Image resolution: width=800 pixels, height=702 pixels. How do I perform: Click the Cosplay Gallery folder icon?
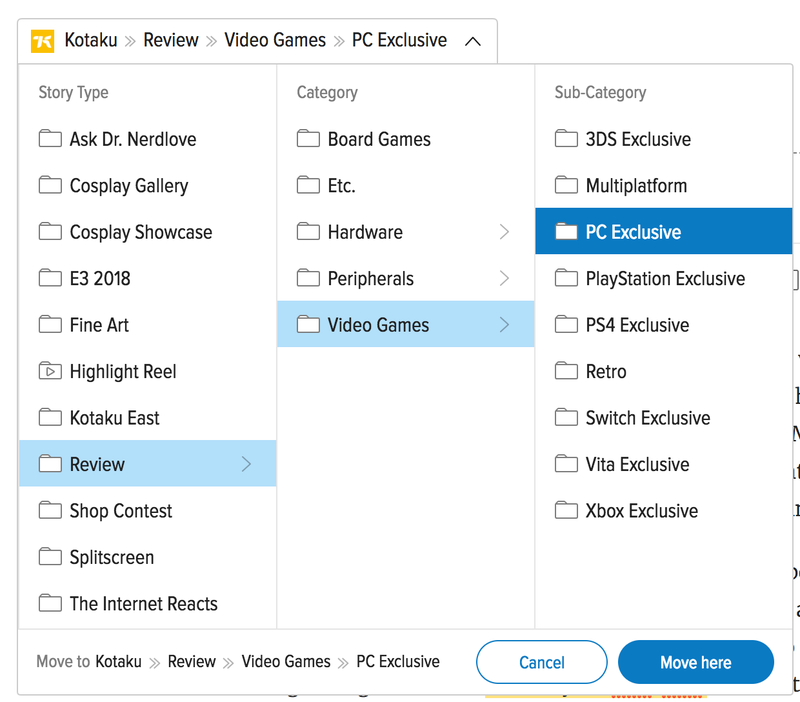tap(50, 185)
